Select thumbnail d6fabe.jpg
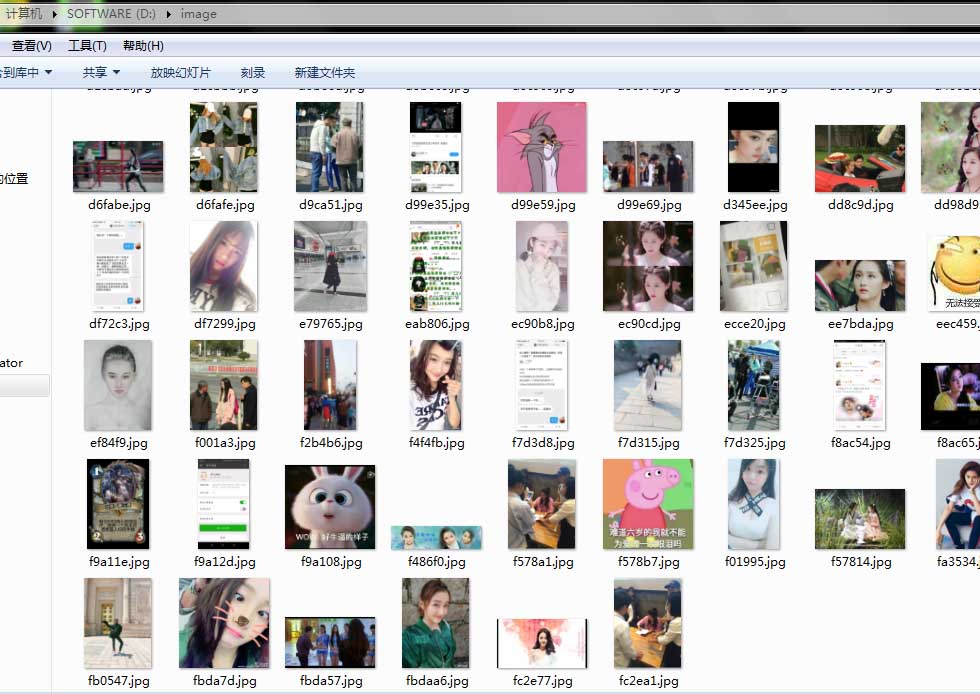 coord(118,166)
